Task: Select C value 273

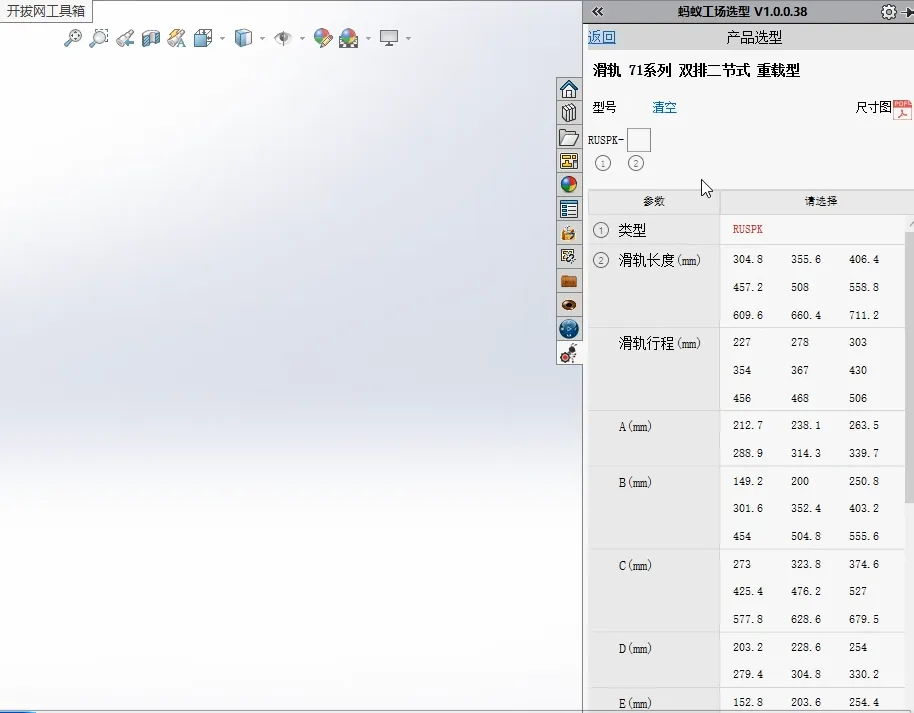Action: pos(741,564)
